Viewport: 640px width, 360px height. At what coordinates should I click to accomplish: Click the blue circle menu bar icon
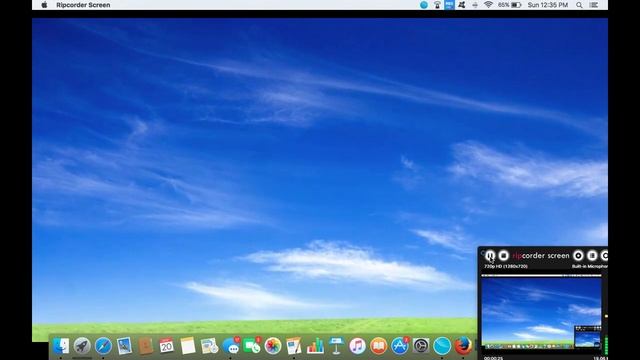[424, 5]
